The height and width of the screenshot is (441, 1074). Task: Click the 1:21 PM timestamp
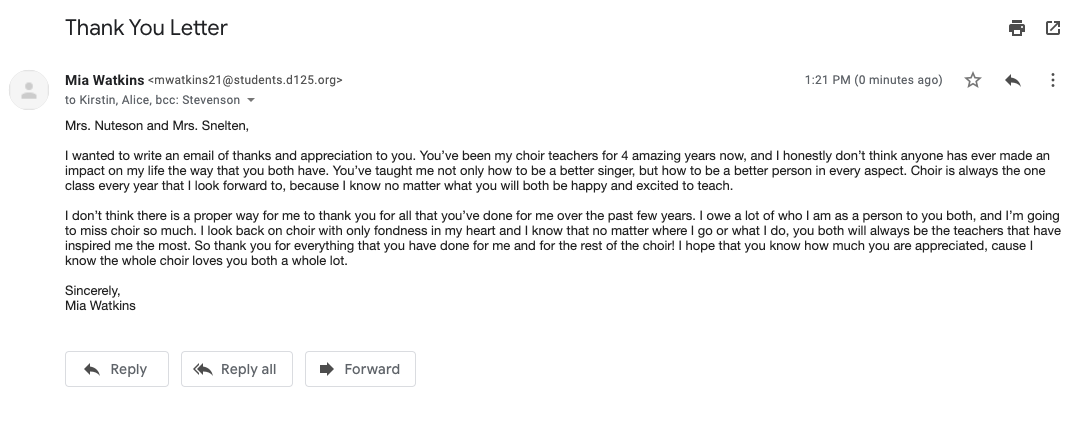coord(873,80)
